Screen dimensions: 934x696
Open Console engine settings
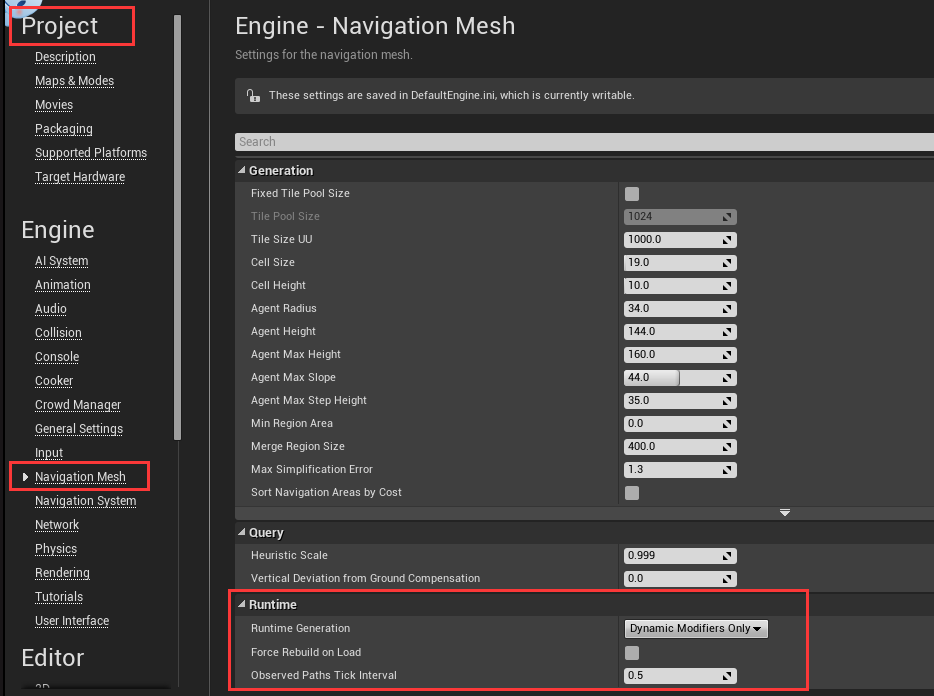tap(57, 357)
